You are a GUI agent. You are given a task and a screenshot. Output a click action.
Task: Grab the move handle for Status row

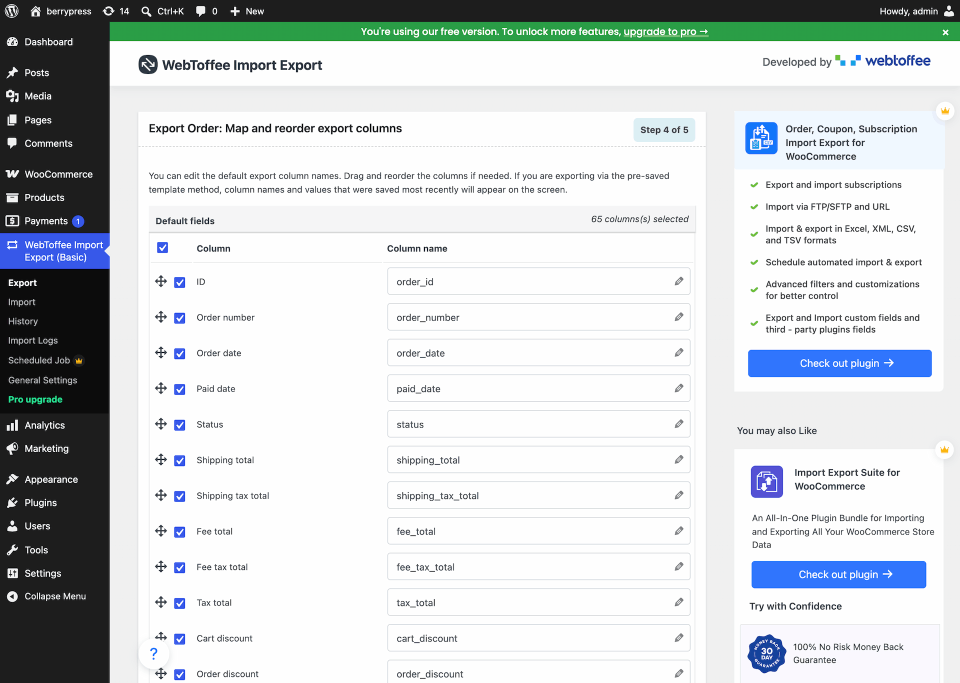[161, 424]
